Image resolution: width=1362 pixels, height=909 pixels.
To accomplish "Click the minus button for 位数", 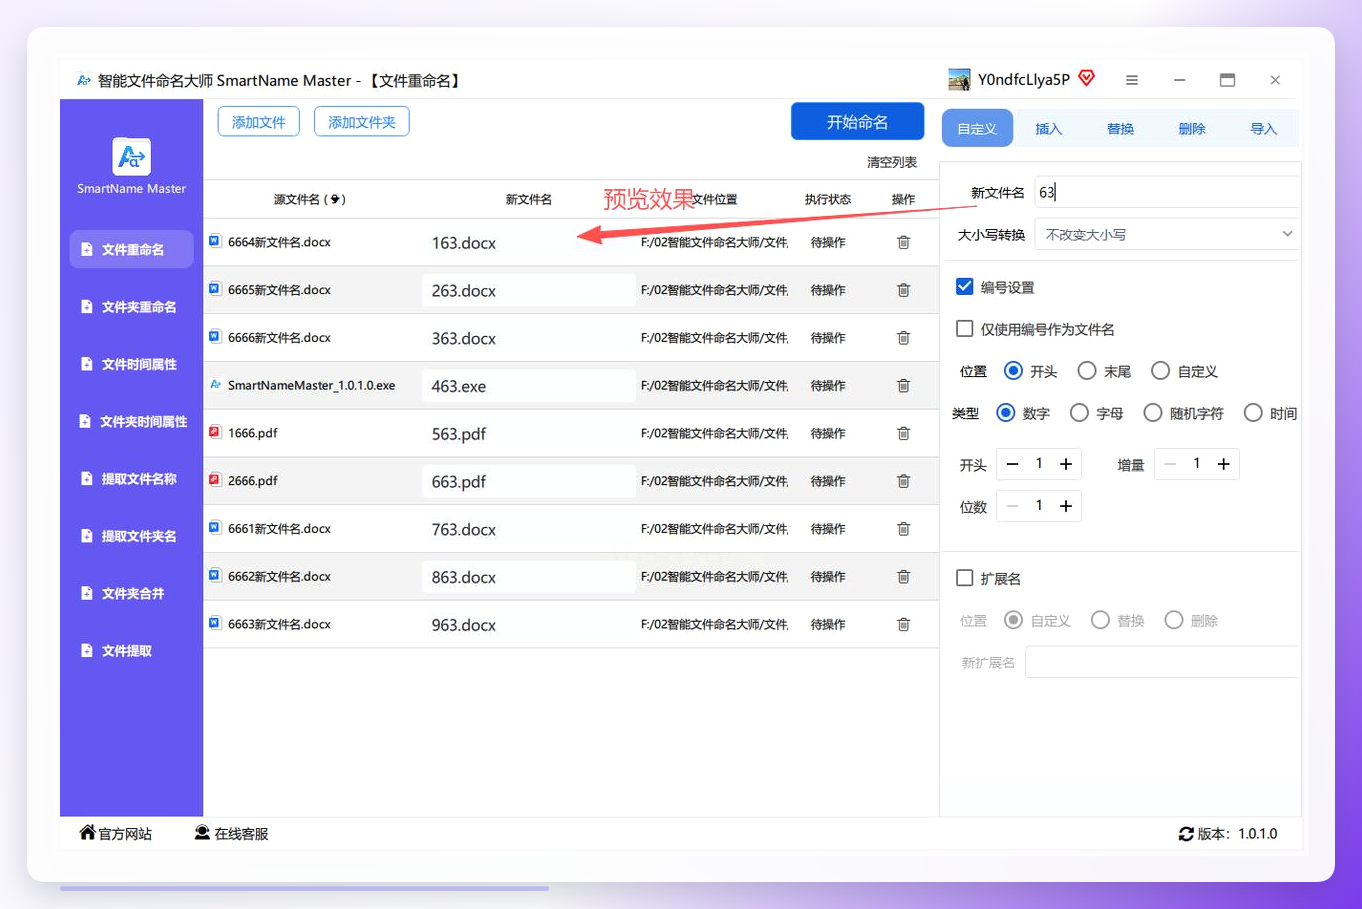I will pyautogui.click(x=1012, y=506).
